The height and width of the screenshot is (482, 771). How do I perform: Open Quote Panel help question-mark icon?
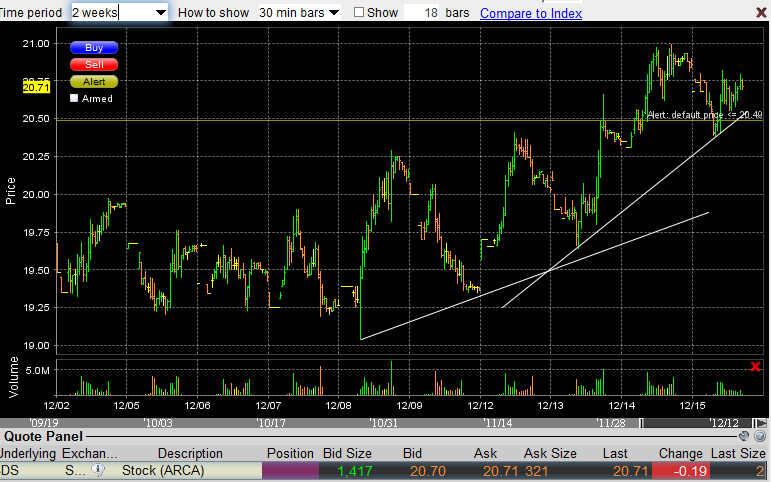[760, 436]
